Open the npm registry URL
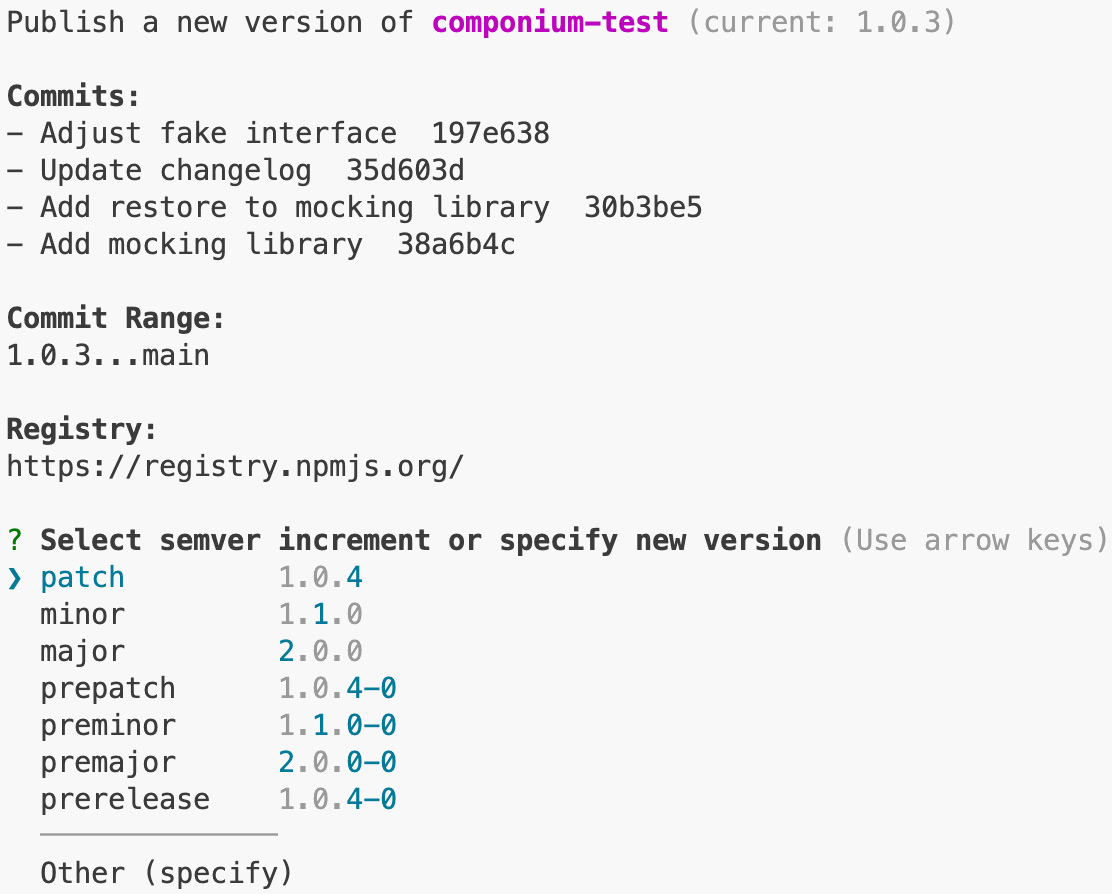This screenshot has height=894, width=1112. click(x=232, y=466)
